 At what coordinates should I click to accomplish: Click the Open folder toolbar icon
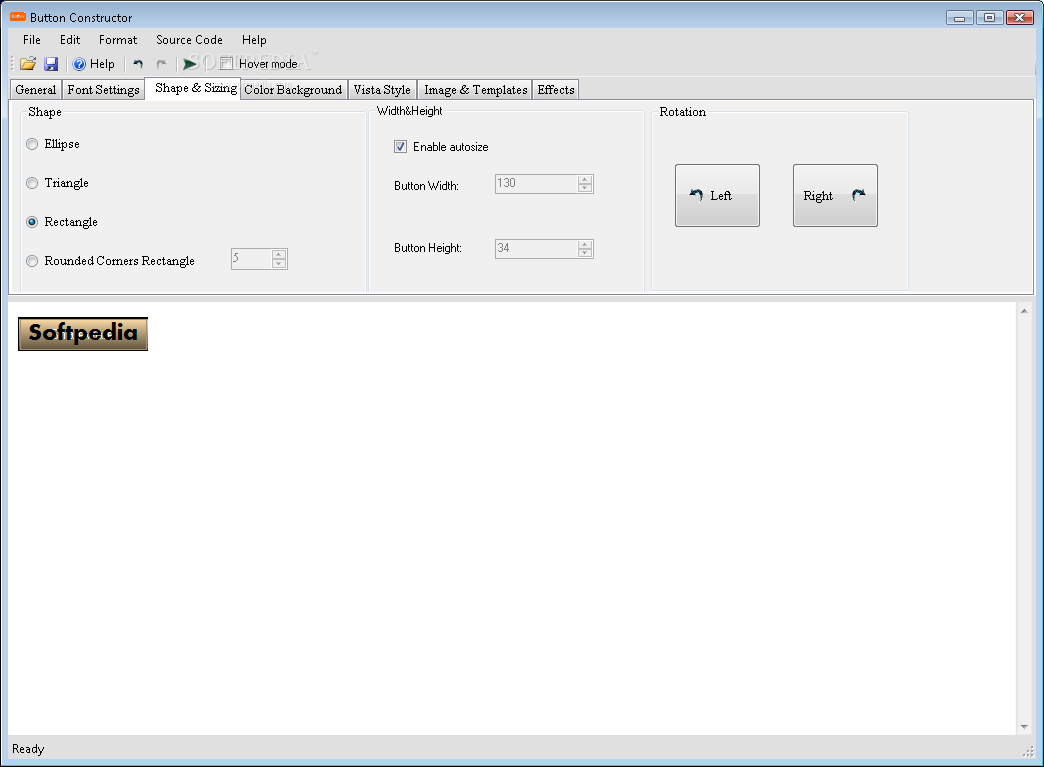coord(28,64)
